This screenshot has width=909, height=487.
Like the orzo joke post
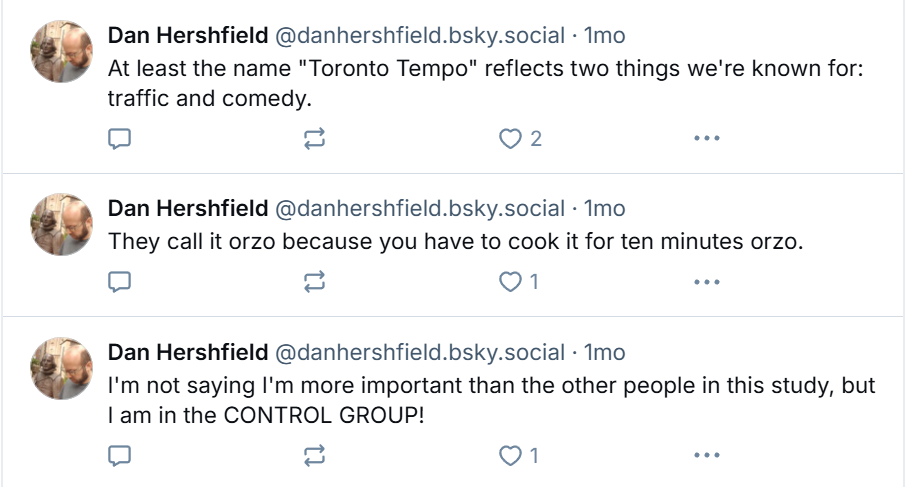[511, 282]
